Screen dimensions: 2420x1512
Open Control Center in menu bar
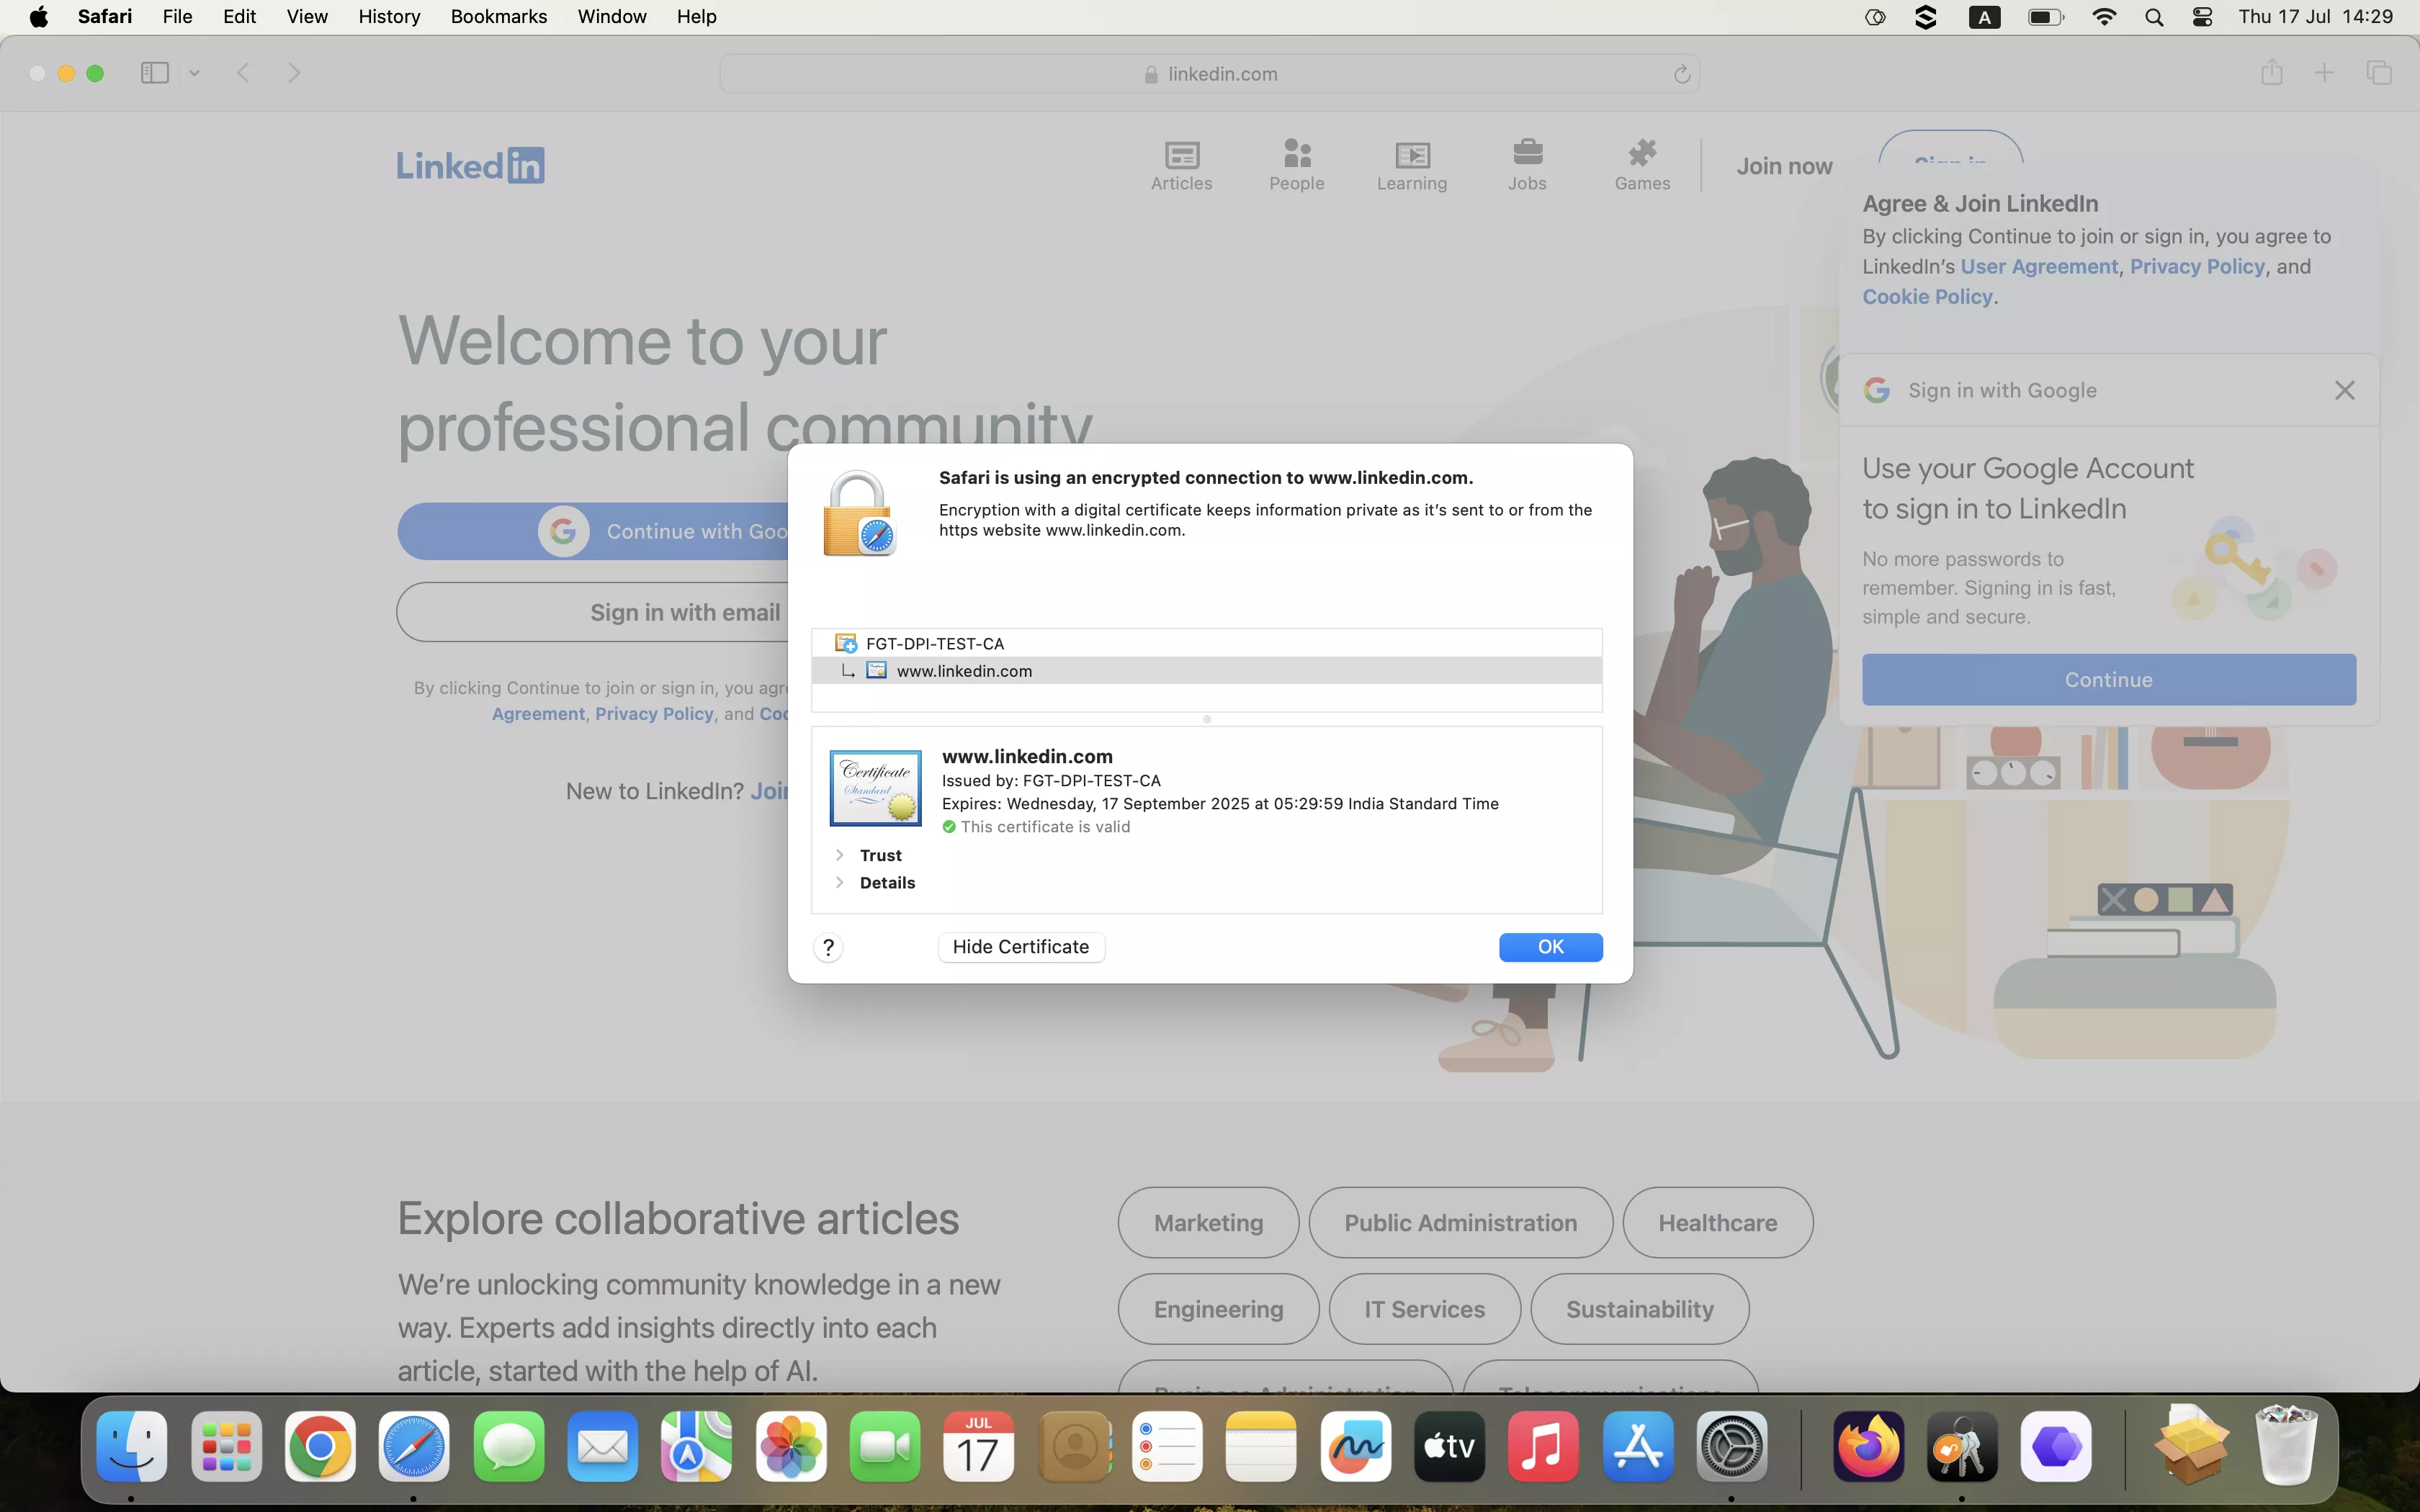click(2202, 17)
